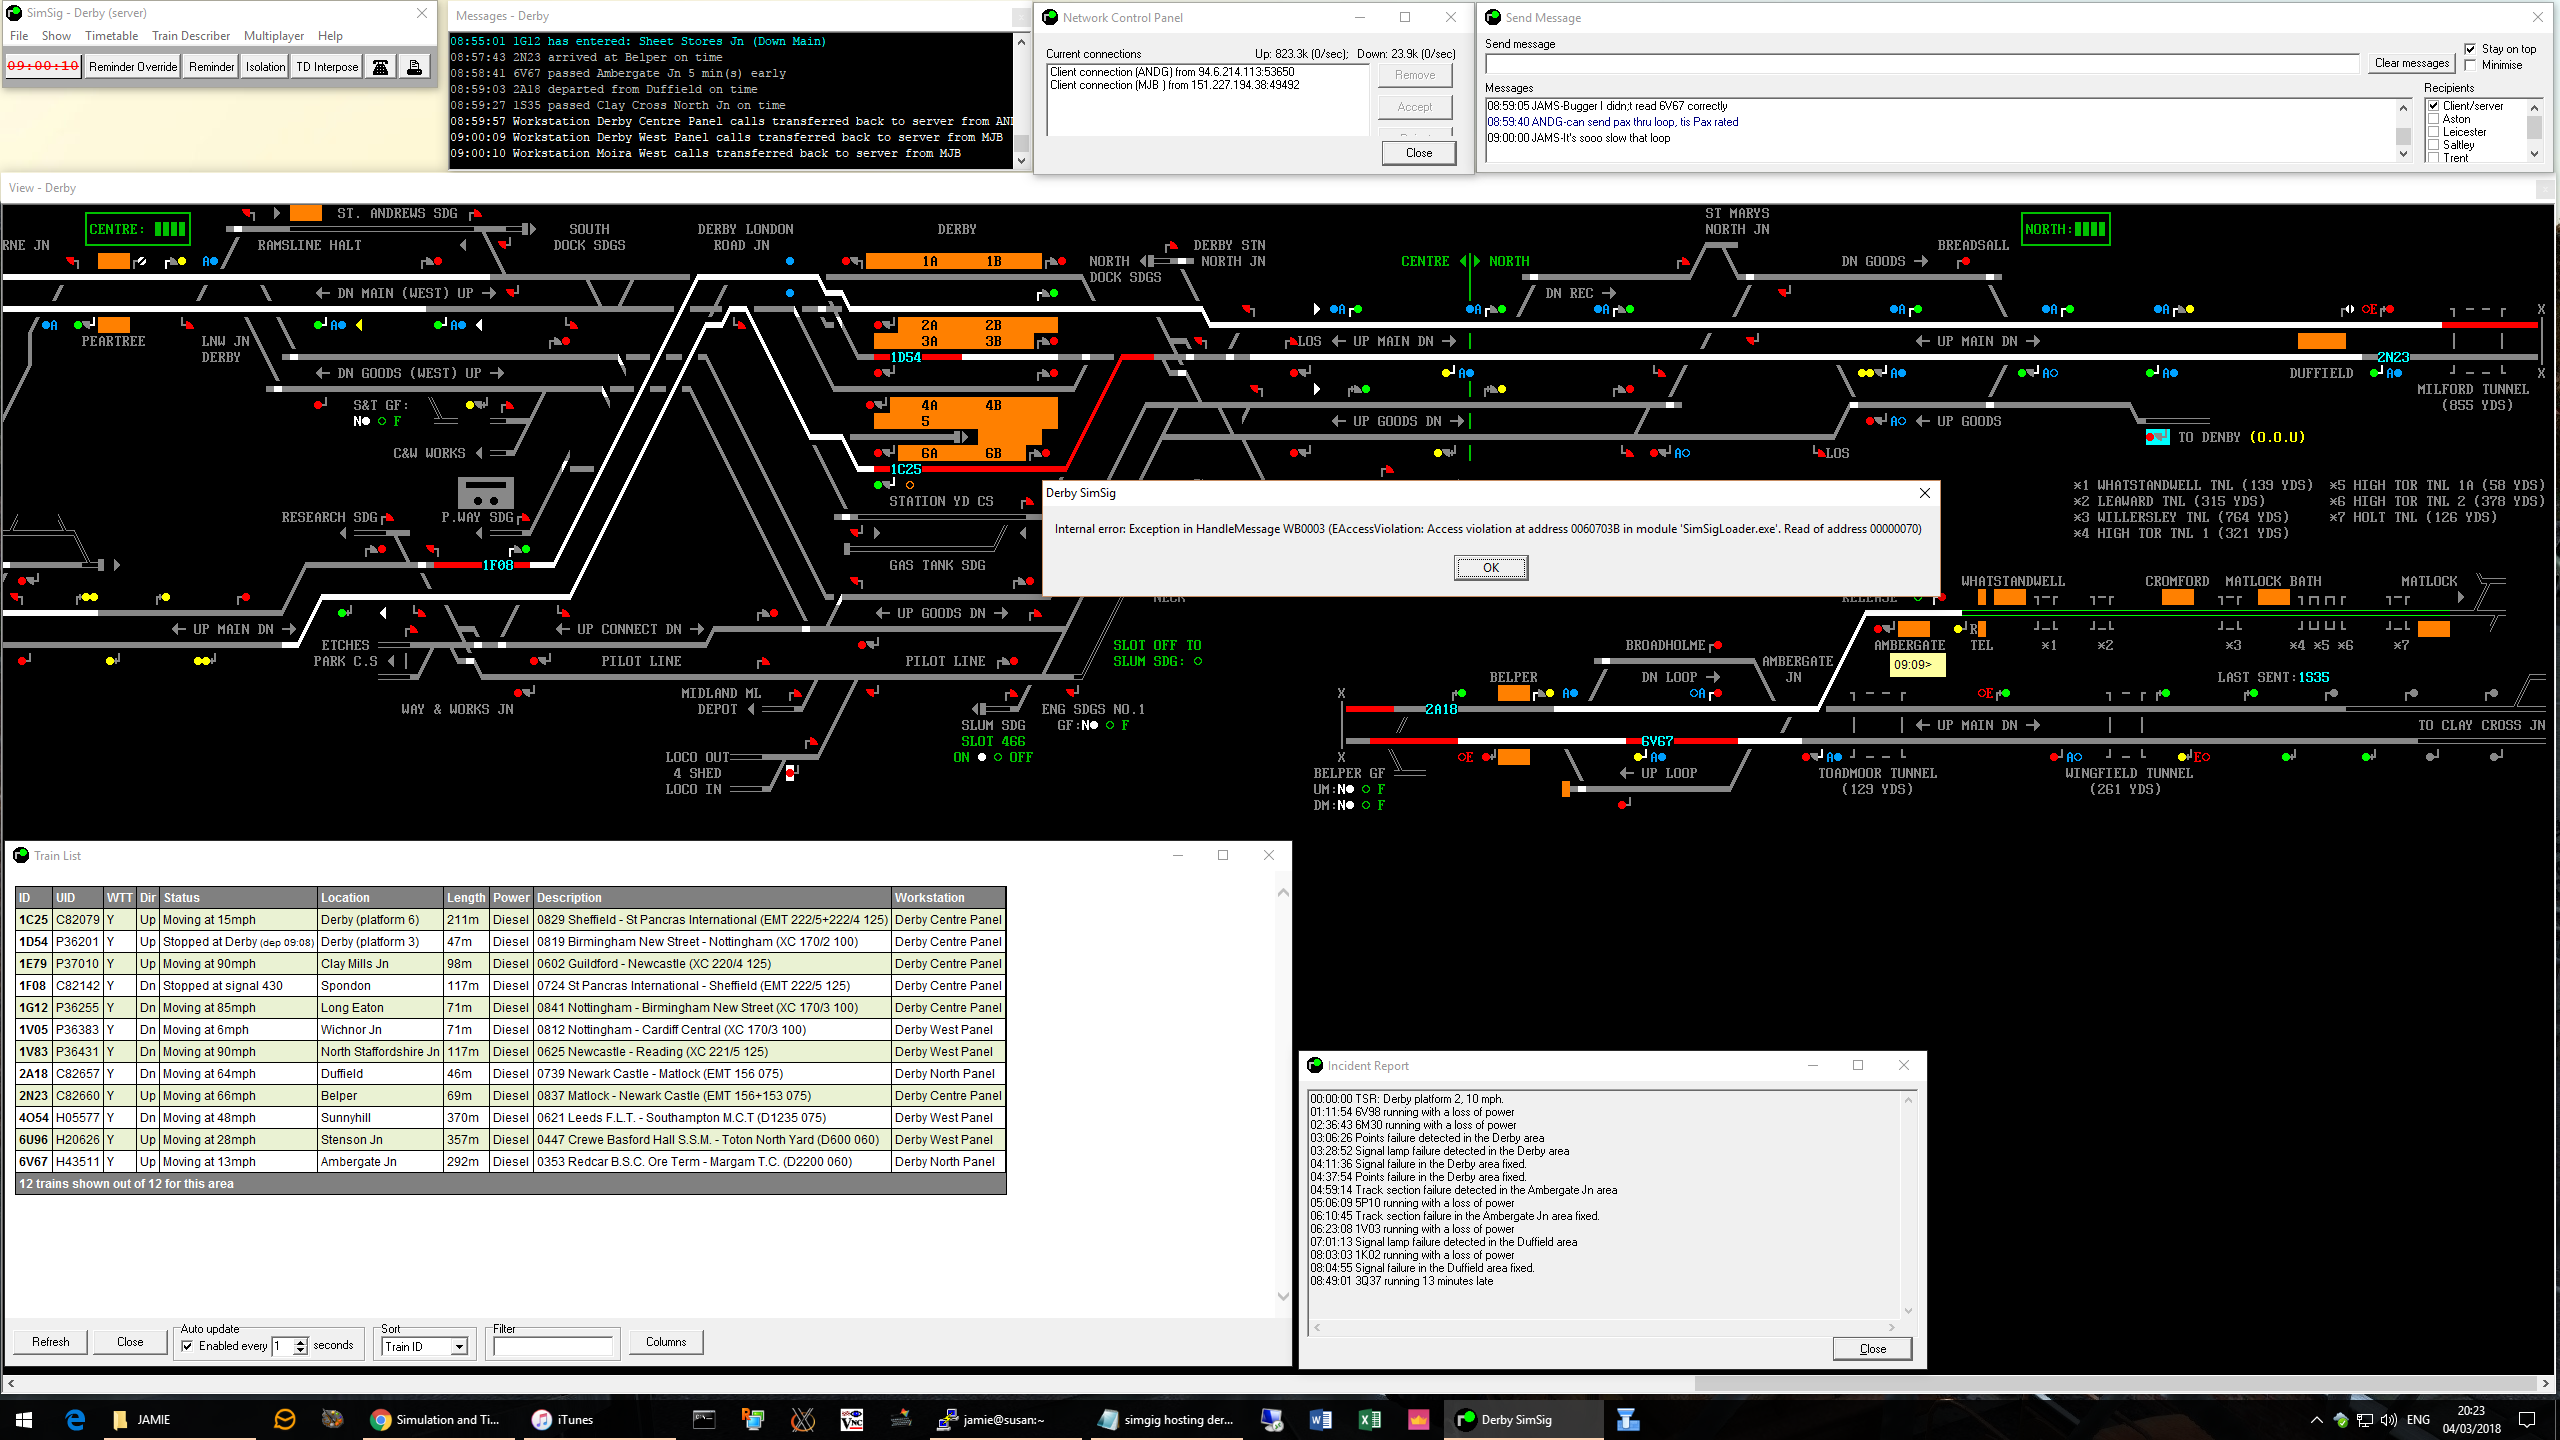Image resolution: width=2560 pixels, height=1440 pixels.
Task: Check the Saltley recipient checkbox
Action: tap(2434, 145)
